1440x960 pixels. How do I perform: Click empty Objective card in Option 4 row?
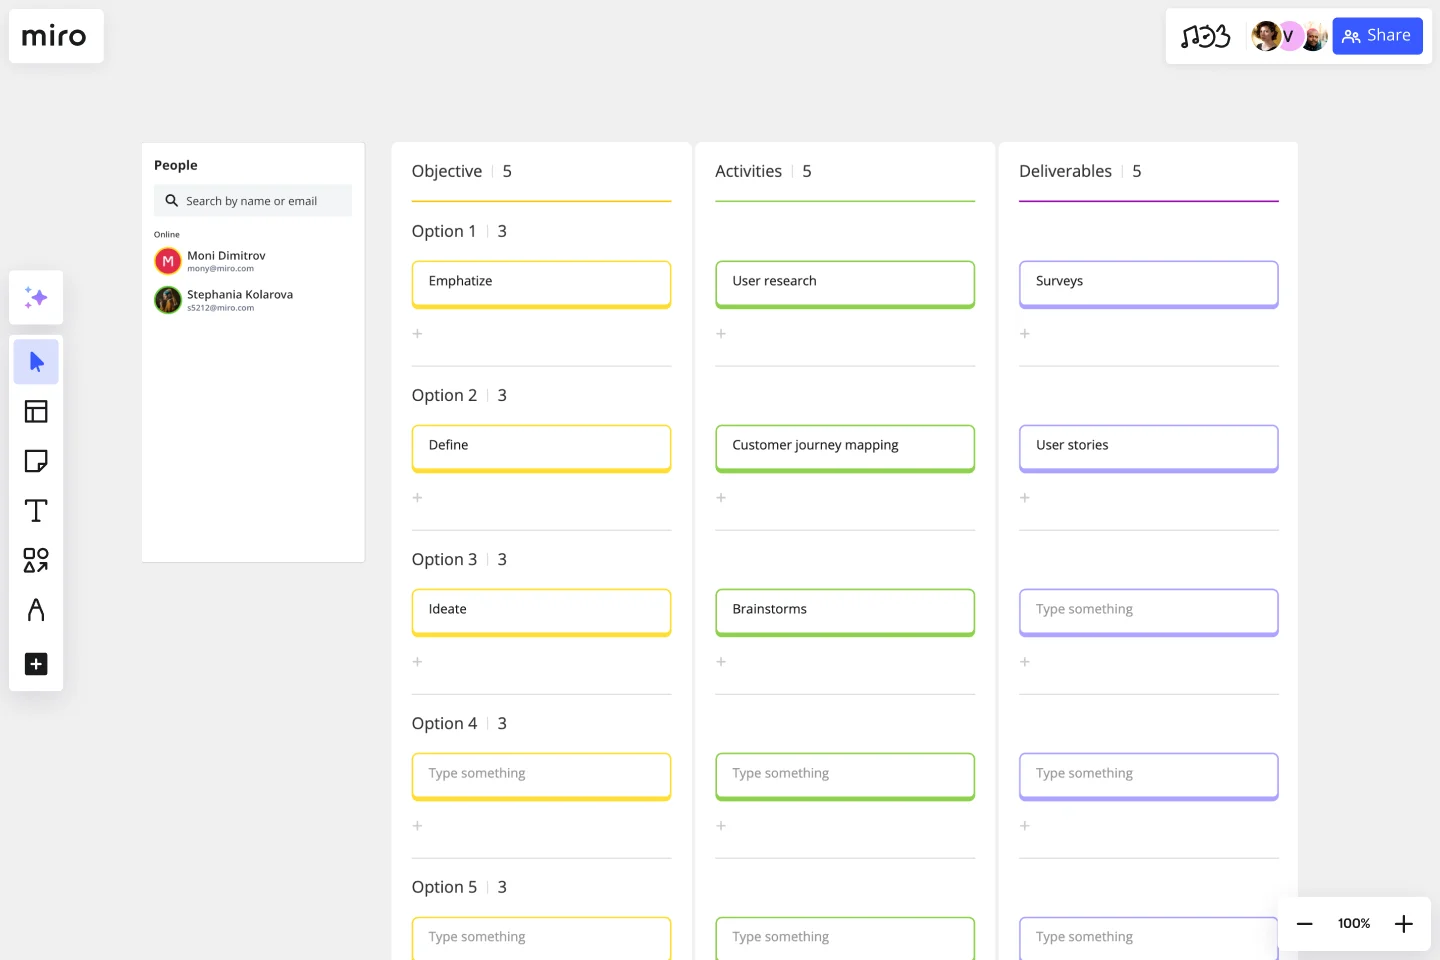(x=541, y=777)
